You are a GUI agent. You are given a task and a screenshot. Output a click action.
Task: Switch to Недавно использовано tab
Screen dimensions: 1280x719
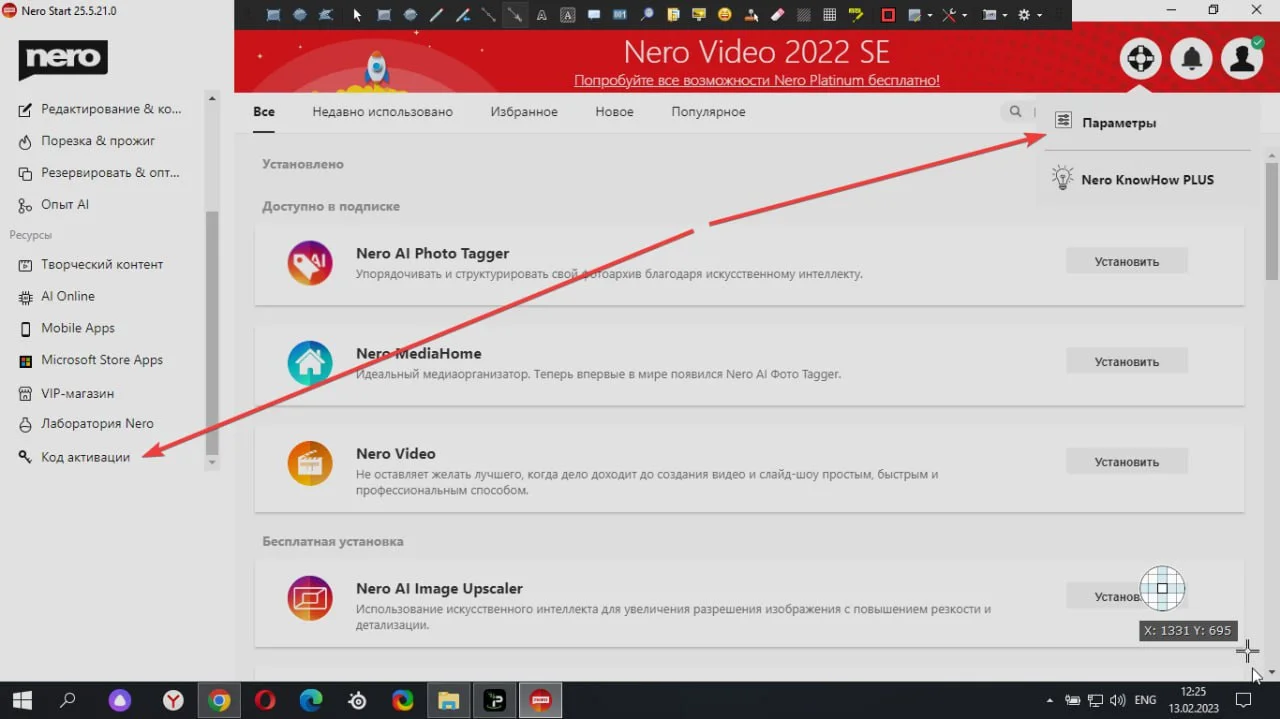pyautogui.click(x=382, y=112)
